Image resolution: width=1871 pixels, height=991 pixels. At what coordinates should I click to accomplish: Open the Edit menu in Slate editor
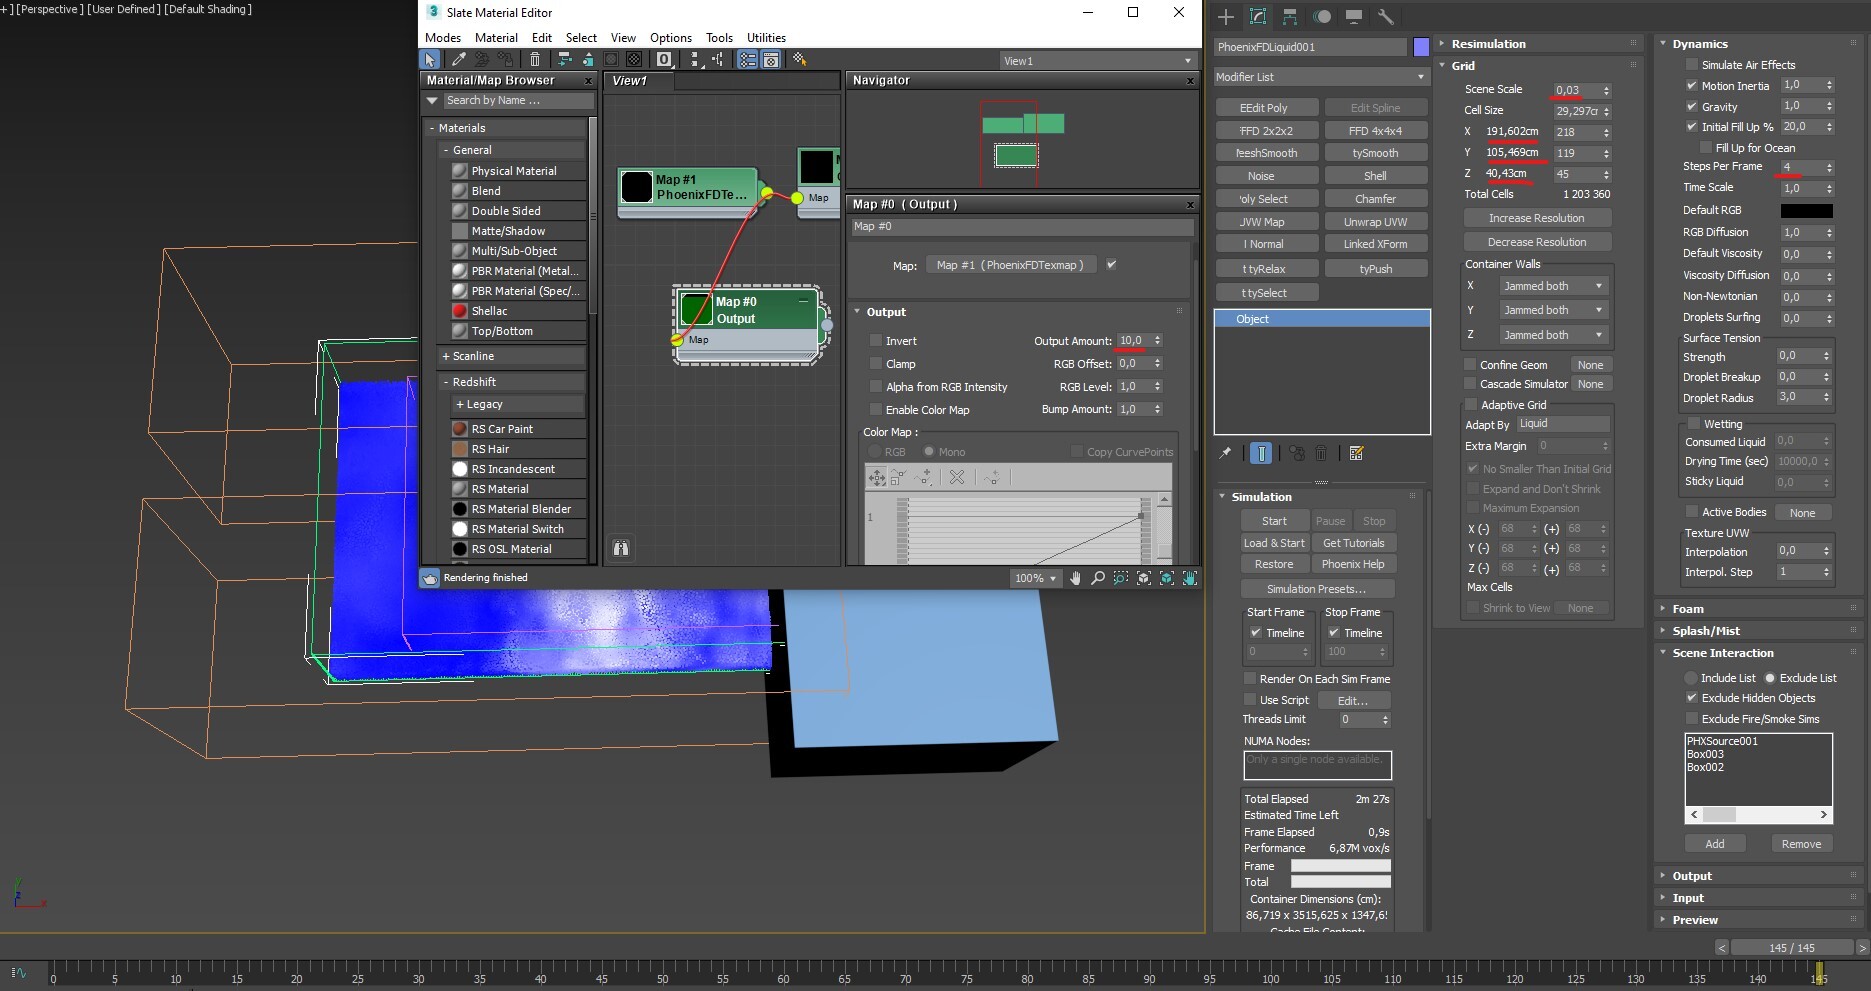tap(542, 38)
